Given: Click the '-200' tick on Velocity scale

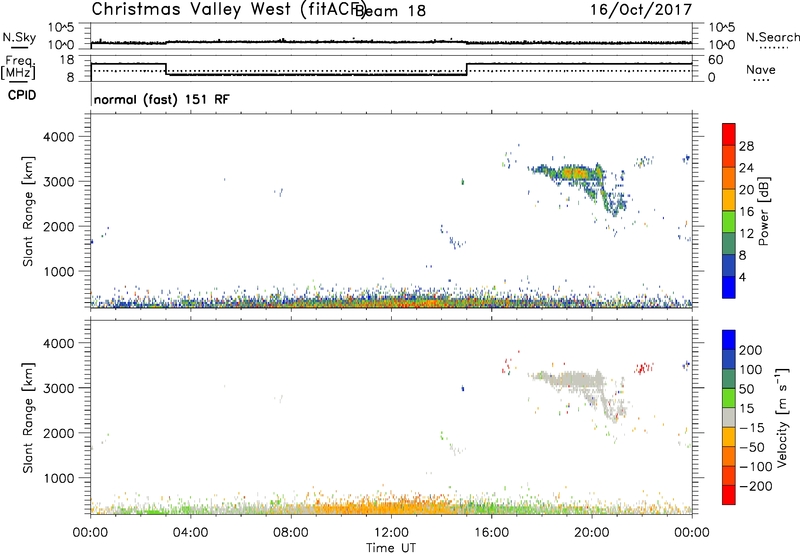Looking at the screenshot, I should click(x=755, y=486).
